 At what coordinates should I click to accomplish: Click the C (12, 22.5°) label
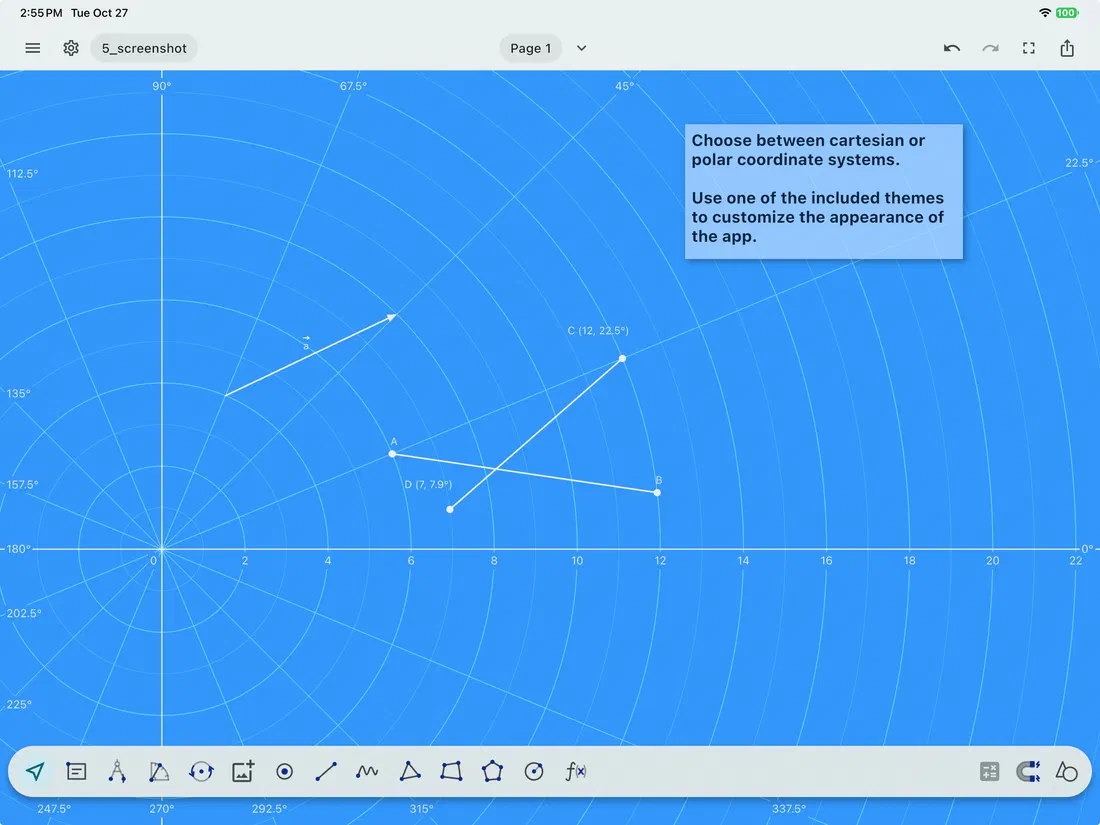[598, 330]
